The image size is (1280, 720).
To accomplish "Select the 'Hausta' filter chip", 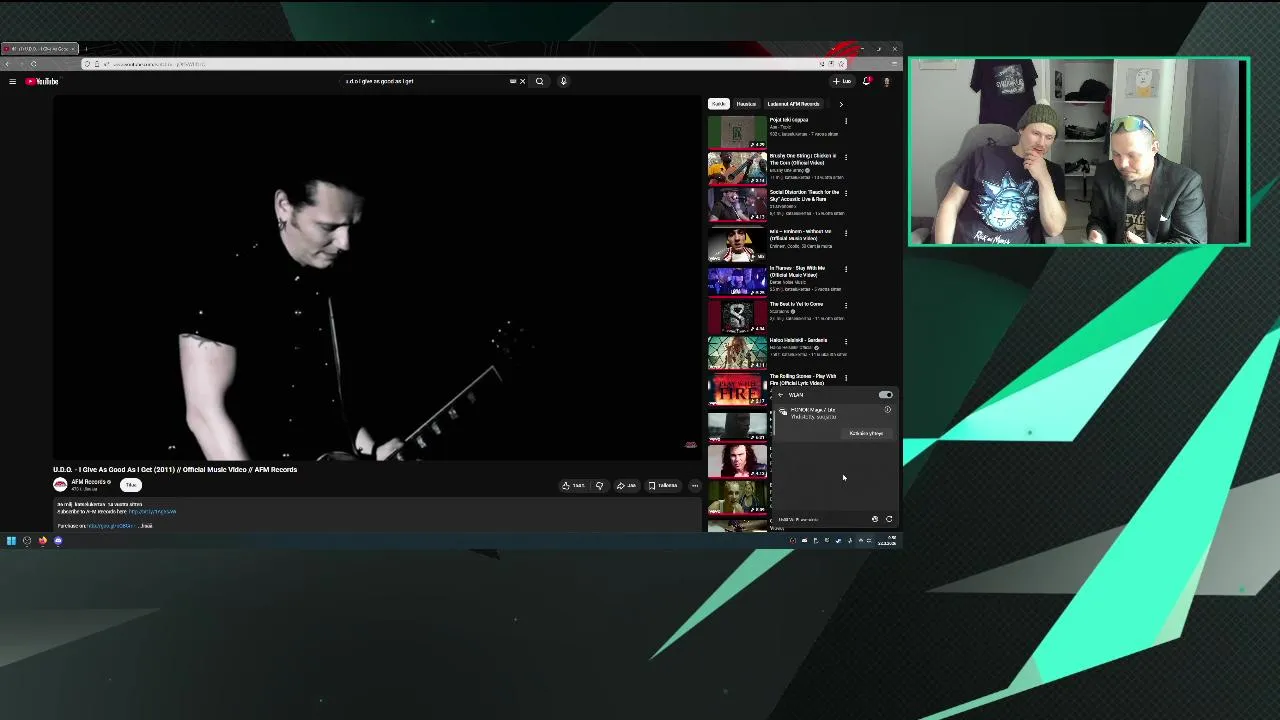I will 746,104.
